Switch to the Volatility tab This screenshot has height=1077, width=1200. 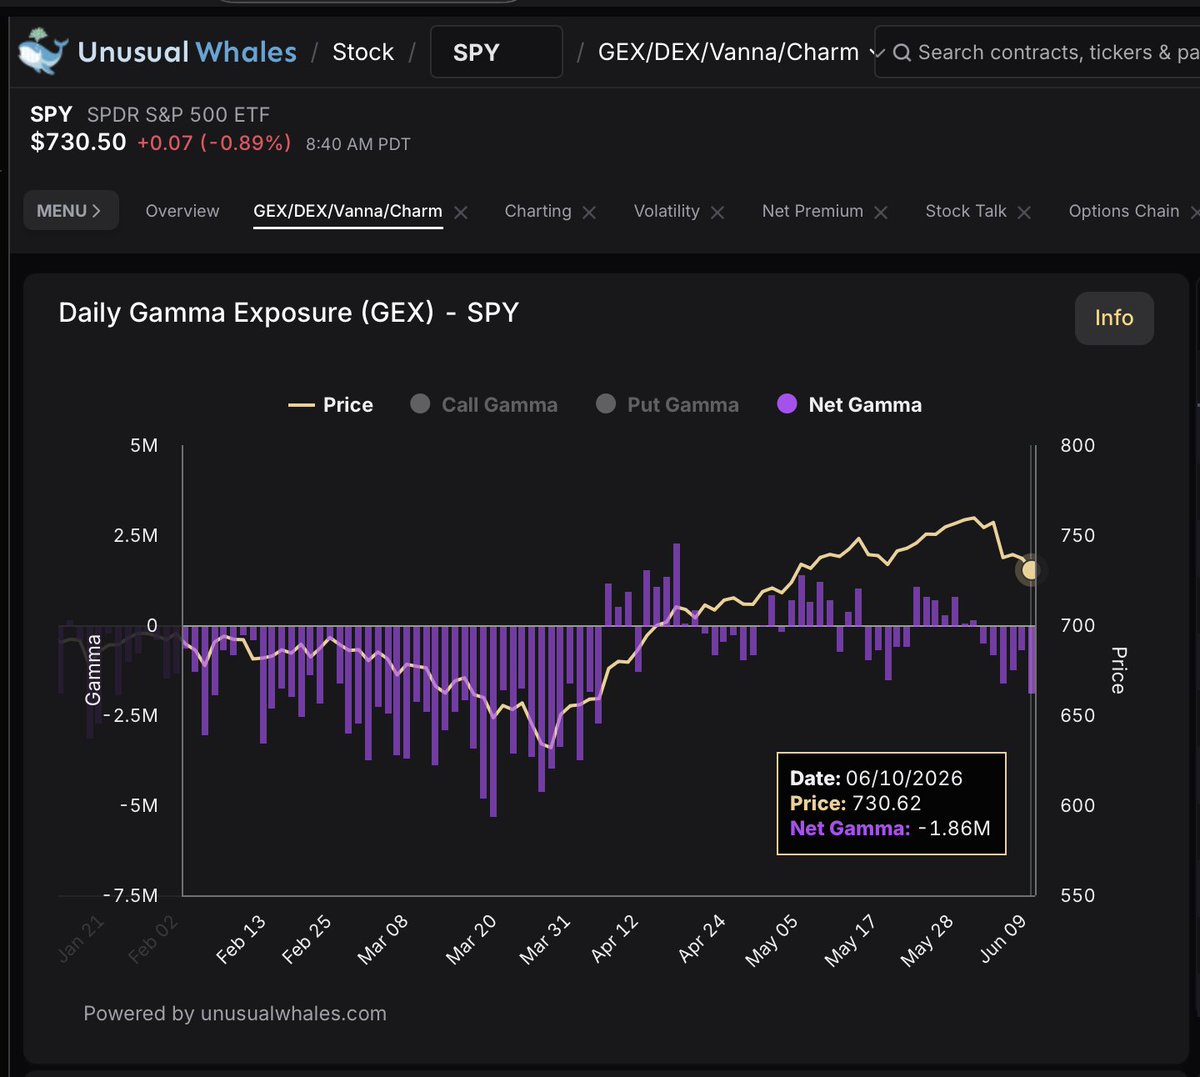tap(667, 211)
